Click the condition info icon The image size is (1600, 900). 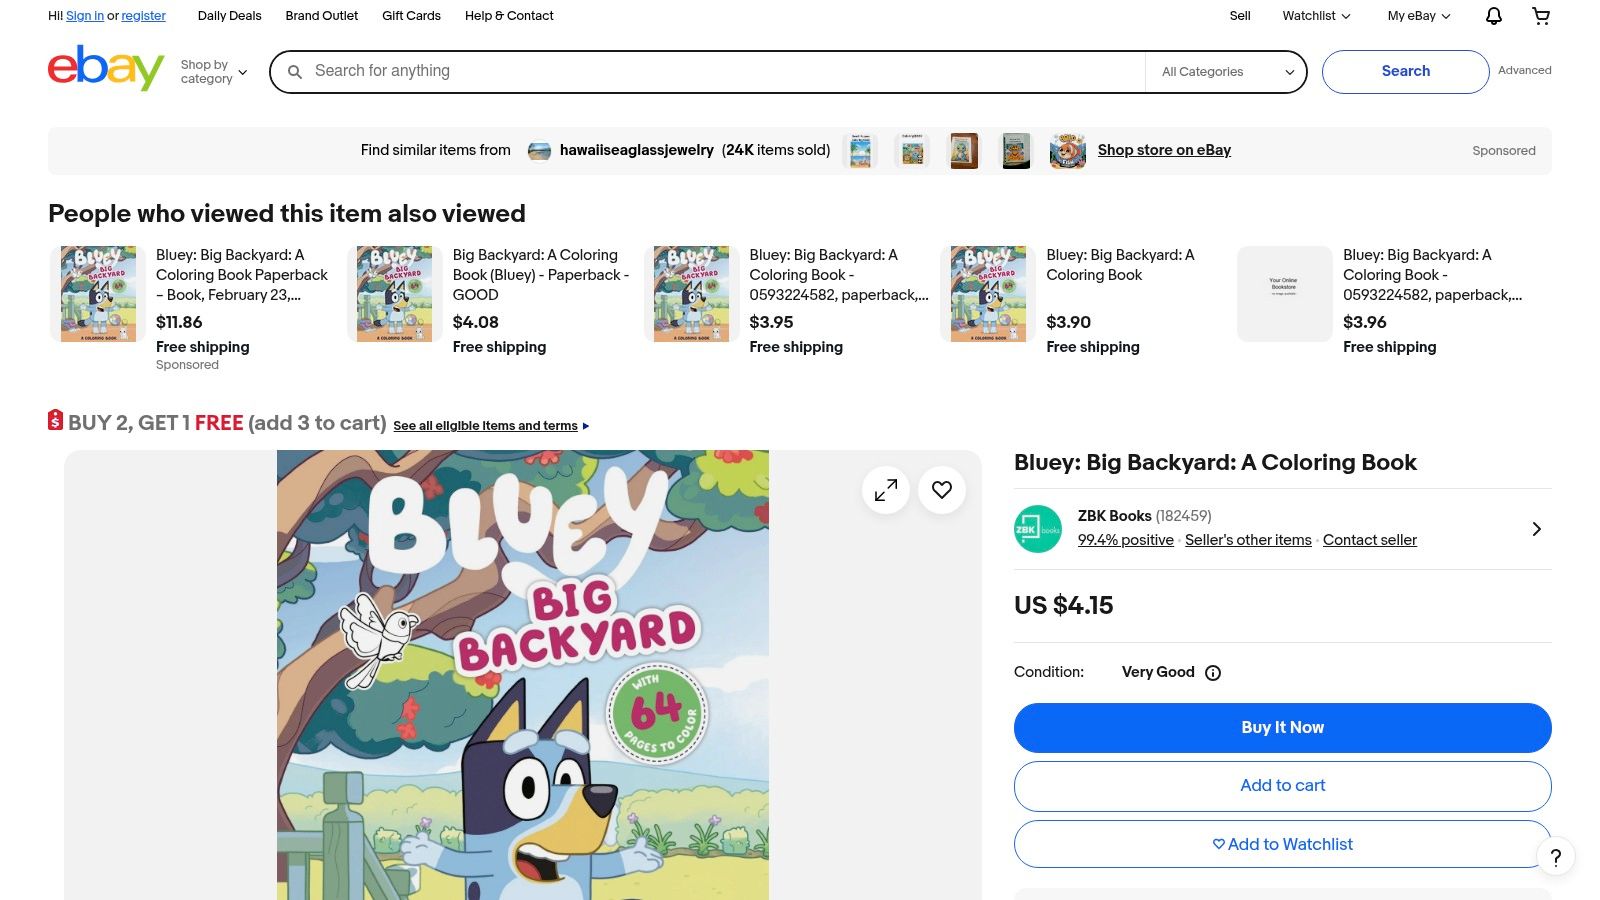click(1213, 673)
